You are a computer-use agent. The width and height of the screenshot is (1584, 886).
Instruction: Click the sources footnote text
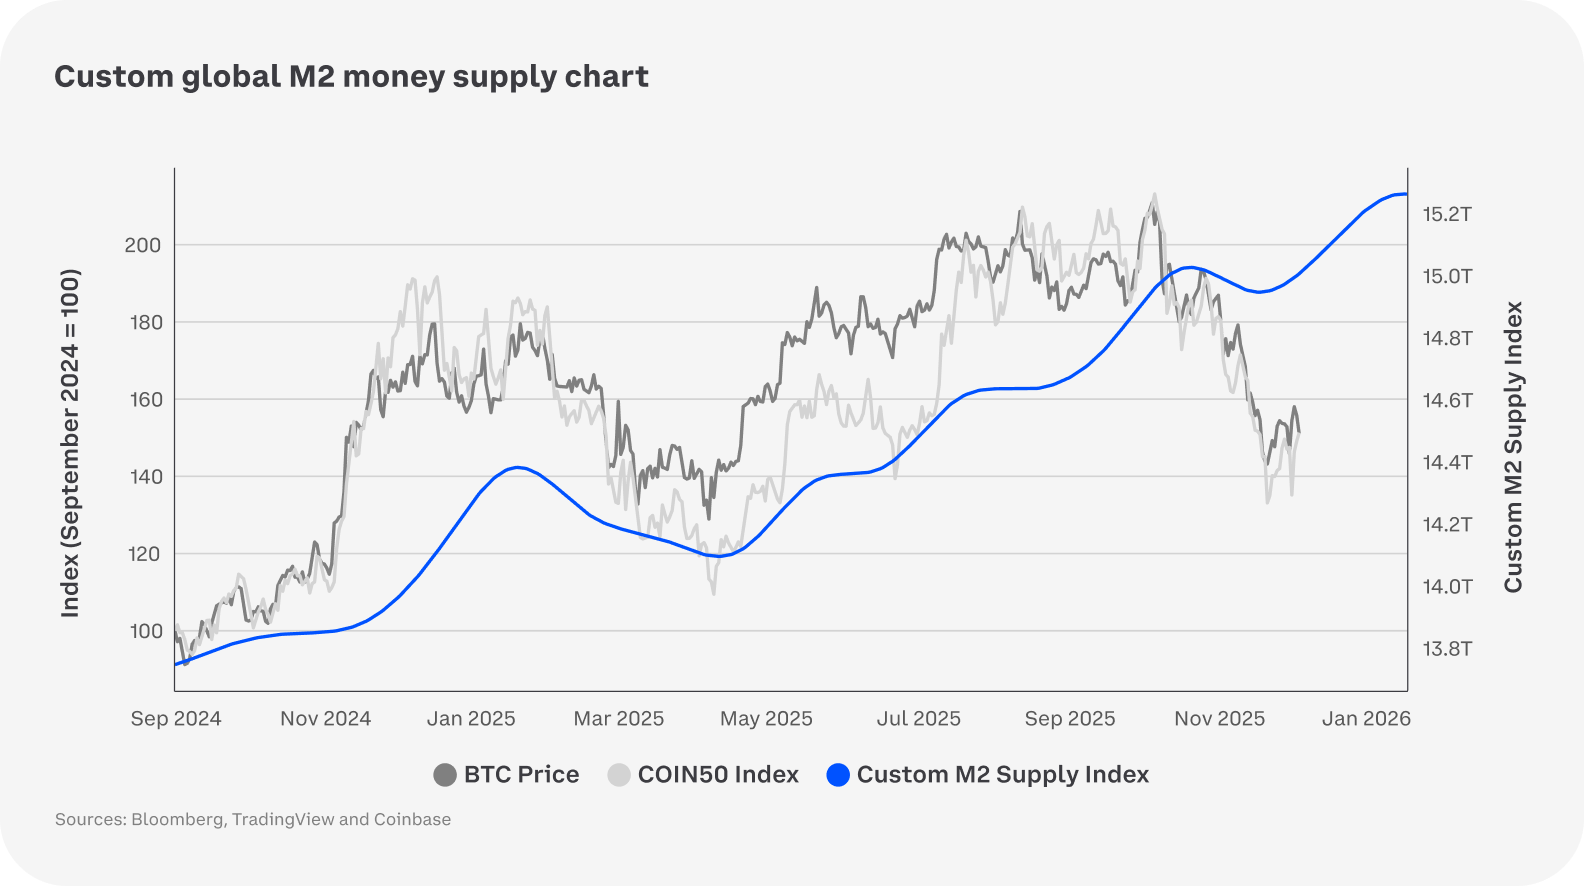pyautogui.click(x=253, y=820)
